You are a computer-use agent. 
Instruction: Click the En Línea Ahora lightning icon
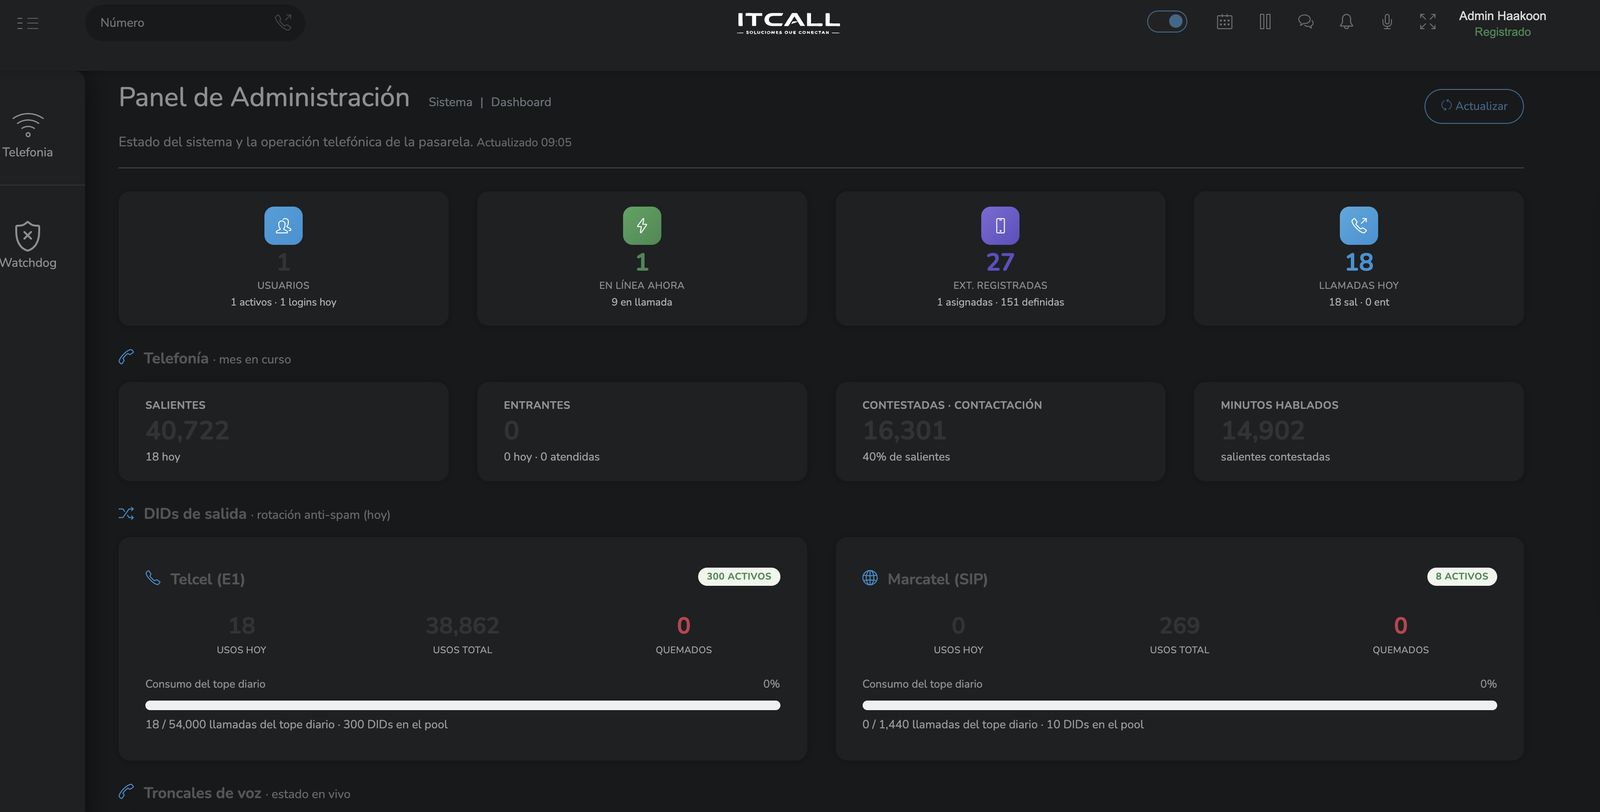pos(642,226)
